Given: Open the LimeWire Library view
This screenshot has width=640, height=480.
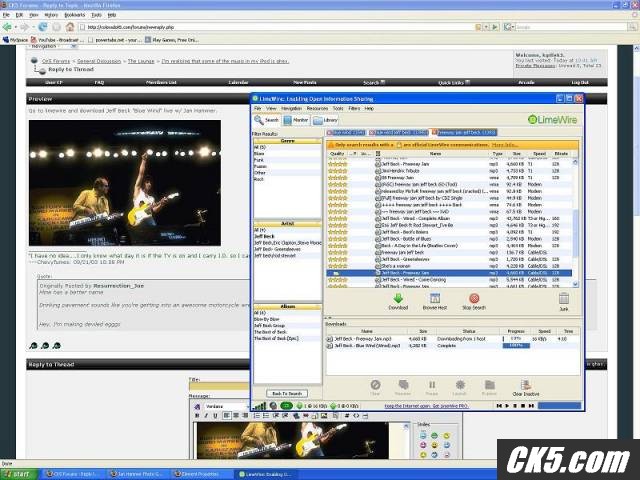Looking at the screenshot, I should [x=325, y=120].
